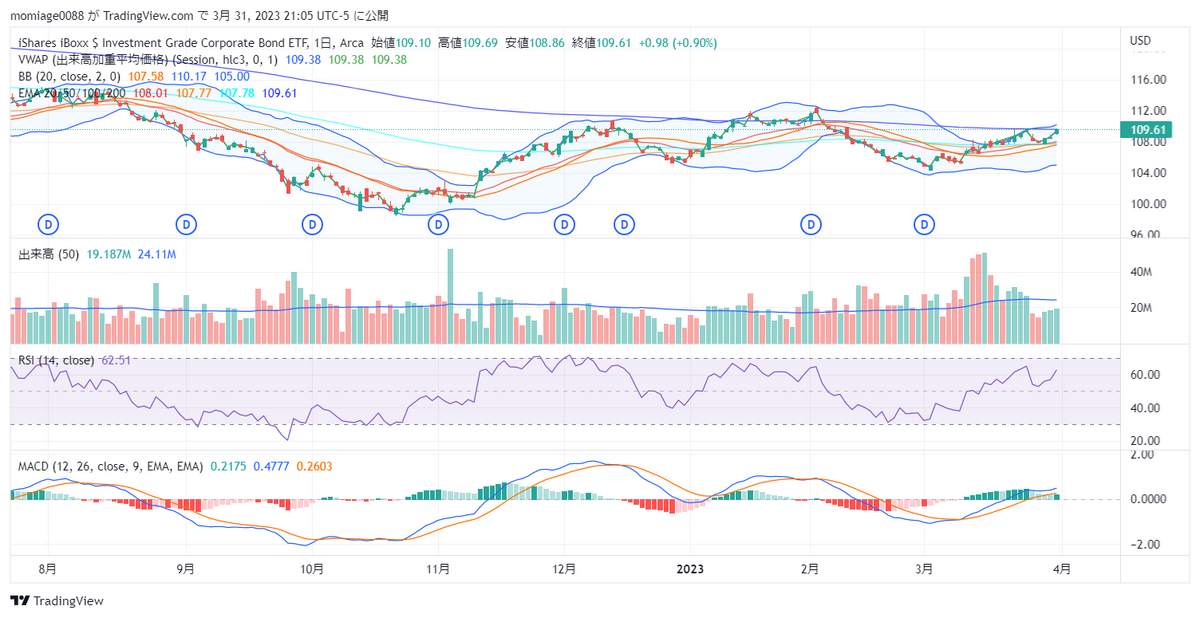
Task: Click the 116.00 price axis label
Action: coord(1147,79)
